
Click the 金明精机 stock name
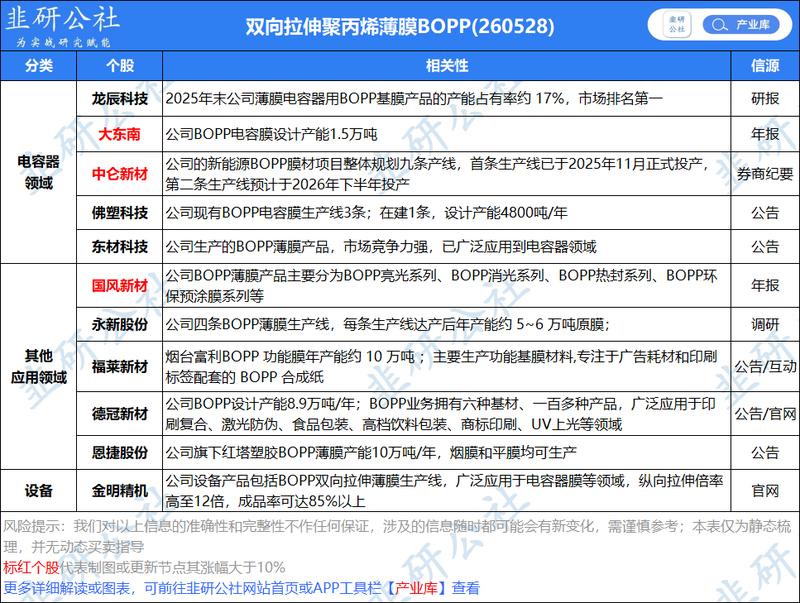pyautogui.click(x=119, y=491)
